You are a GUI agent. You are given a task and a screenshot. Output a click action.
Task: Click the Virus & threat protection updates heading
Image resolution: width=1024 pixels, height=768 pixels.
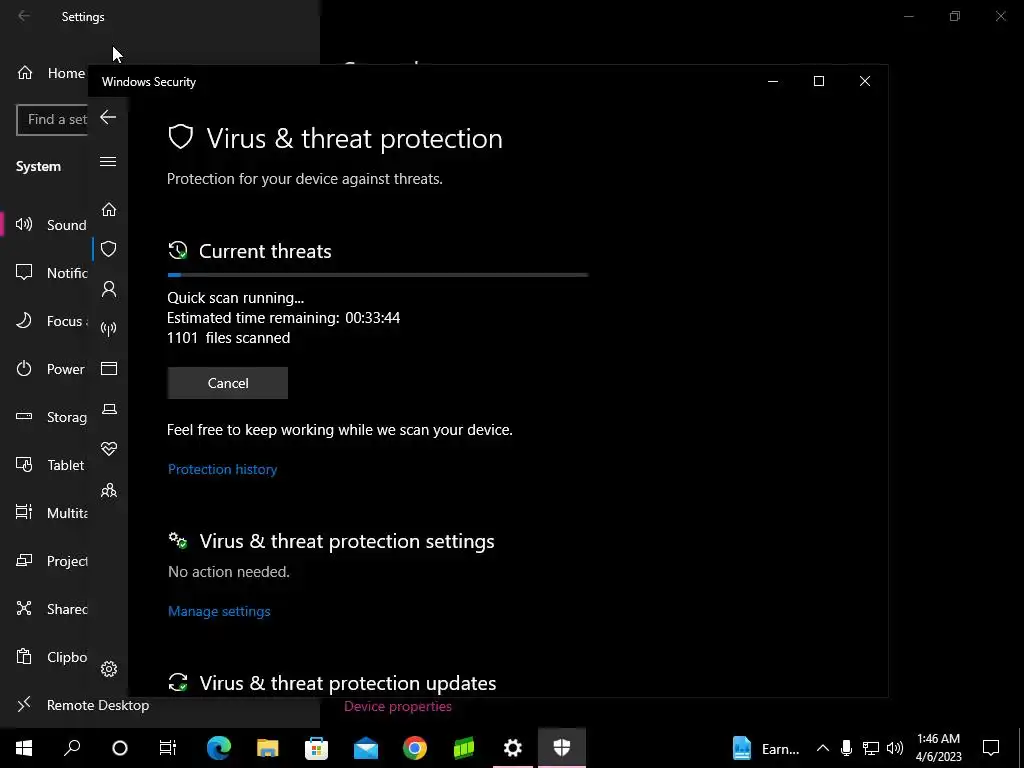[347, 683]
